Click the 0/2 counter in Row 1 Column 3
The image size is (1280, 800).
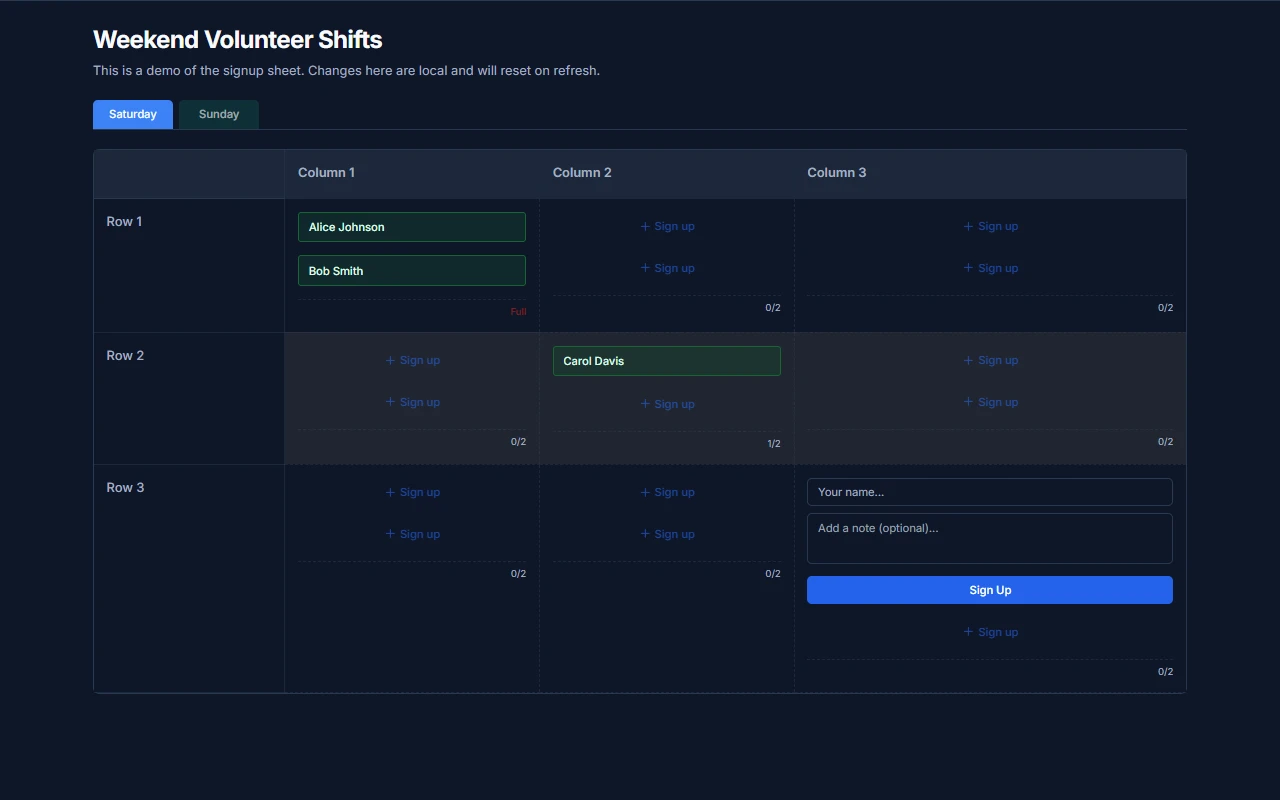tap(1165, 308)
